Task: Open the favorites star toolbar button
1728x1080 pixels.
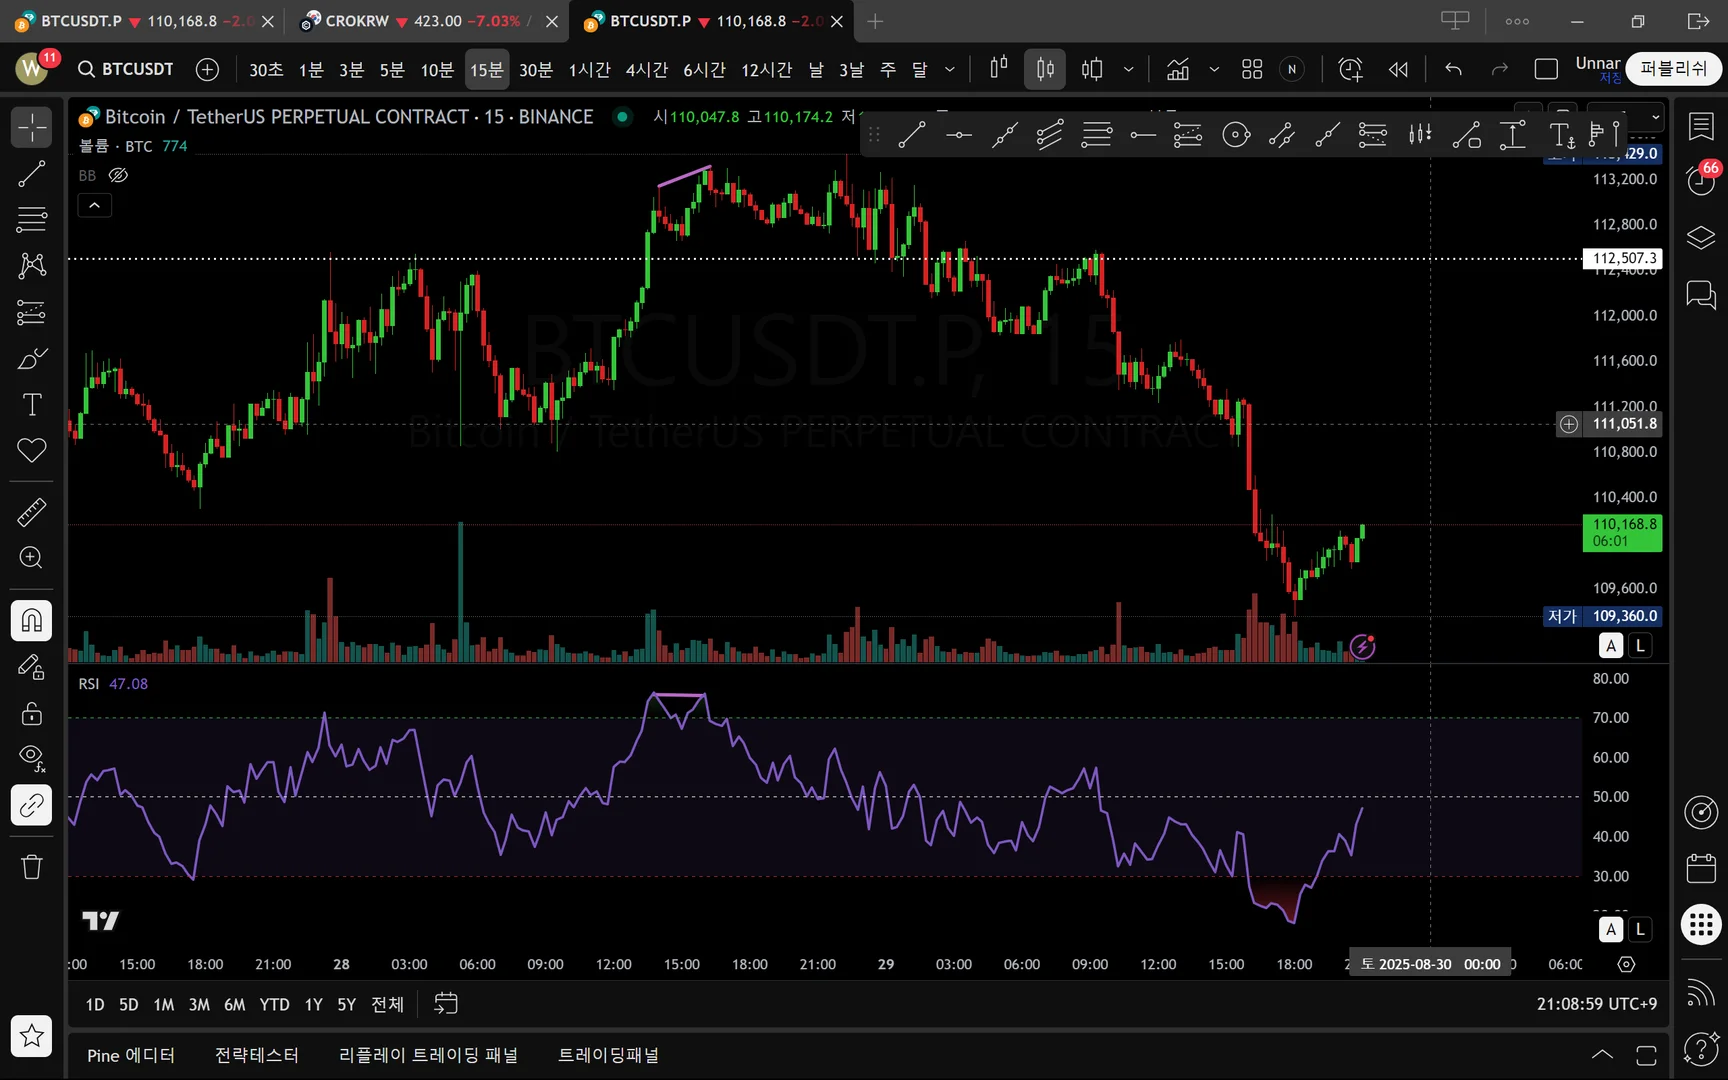Action: pos(32,1036)
